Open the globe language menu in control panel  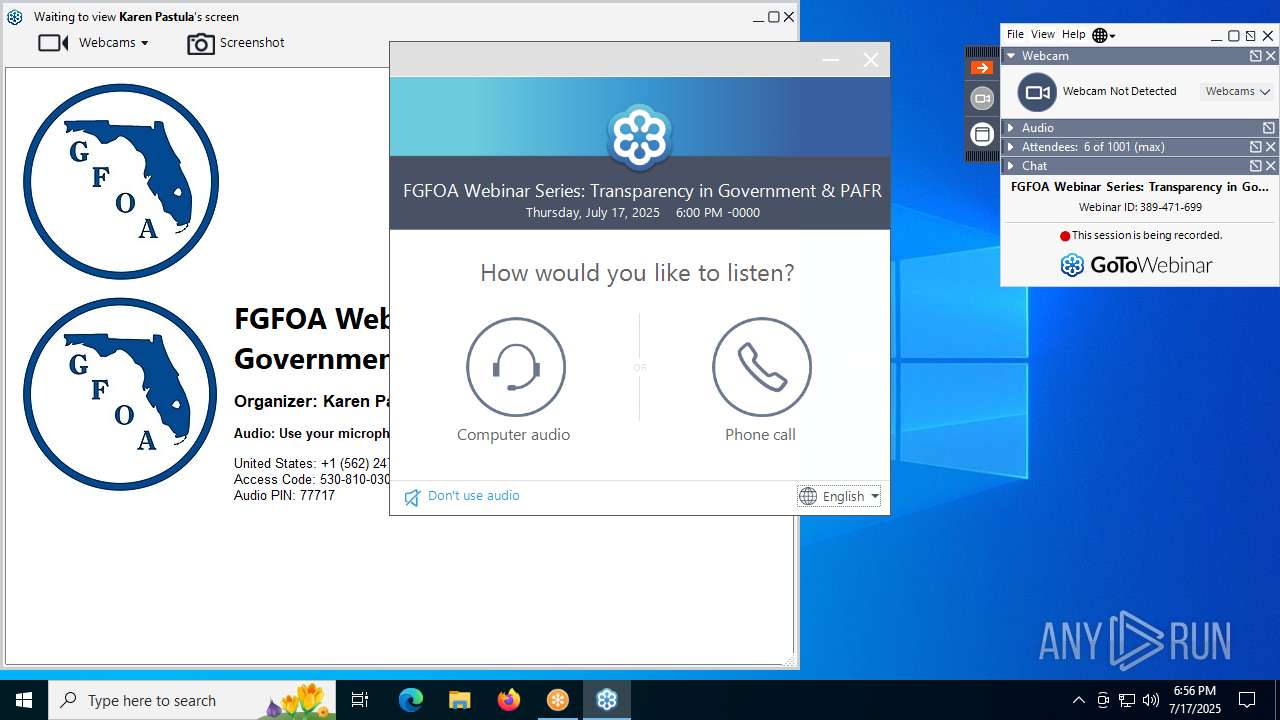[x=1103, y=35]
